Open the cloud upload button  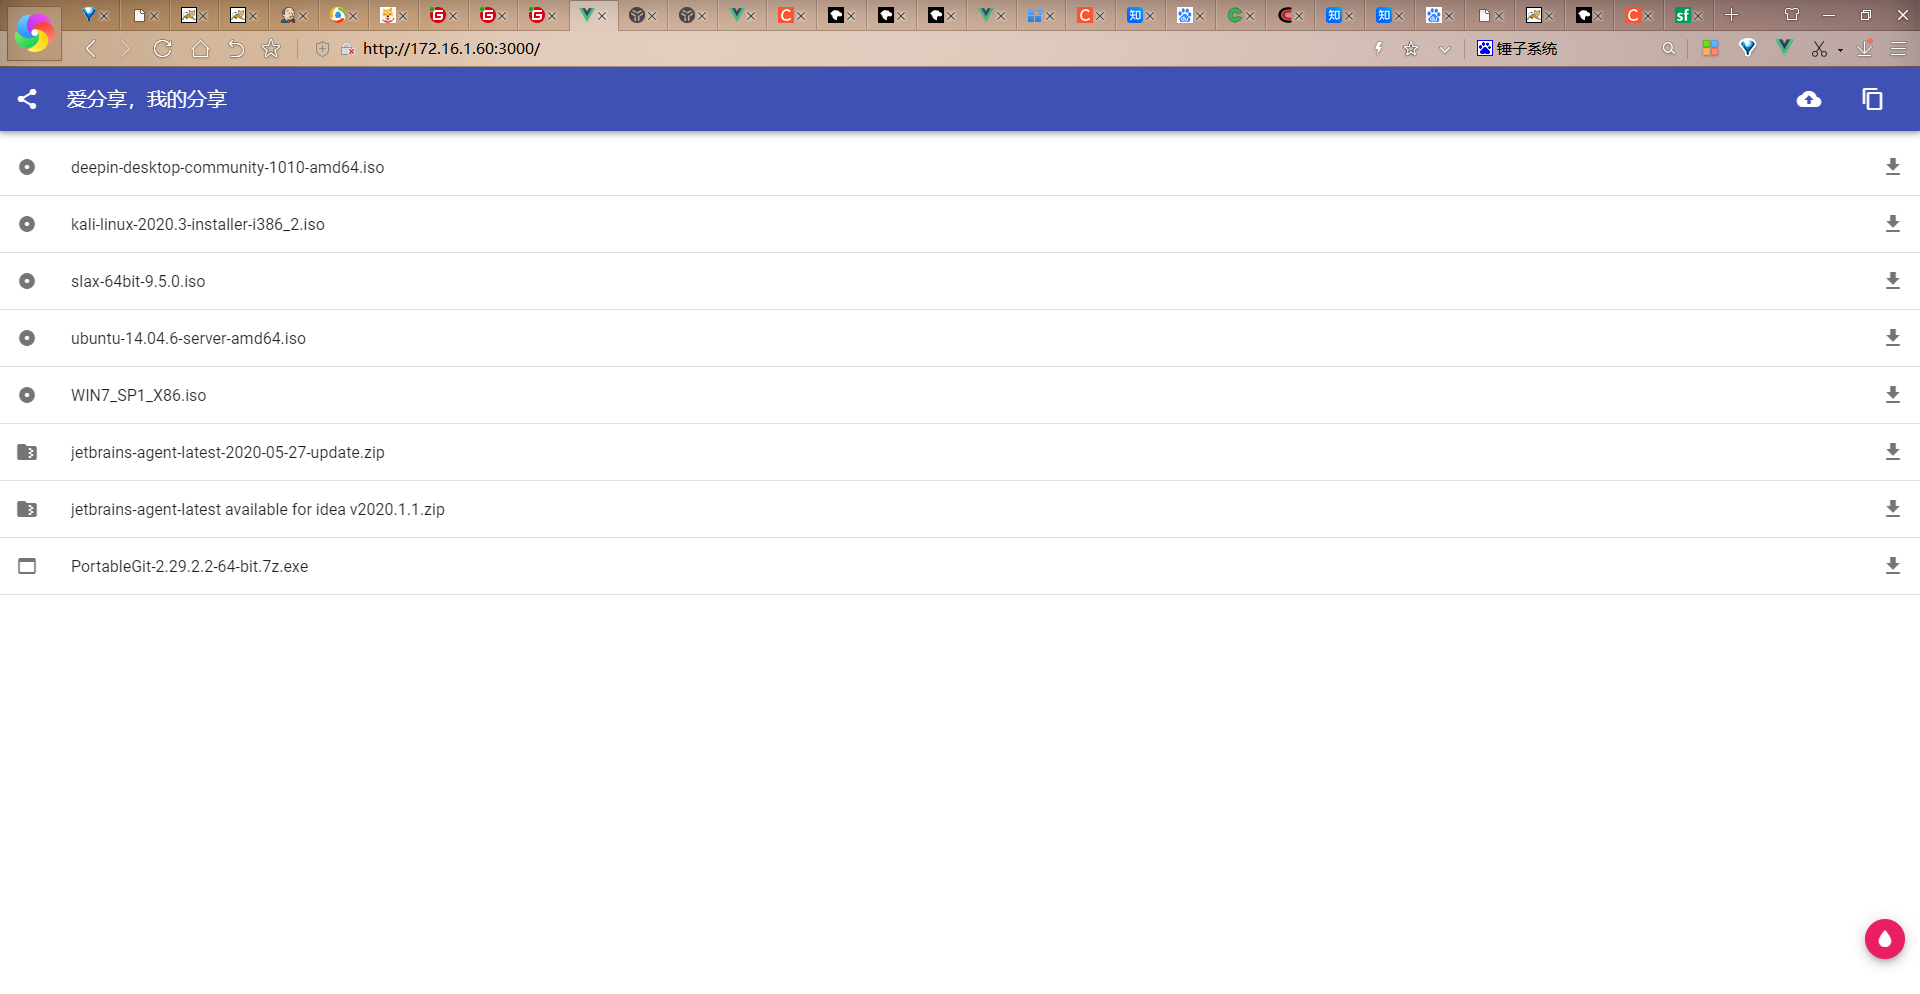pos(1809,99)
